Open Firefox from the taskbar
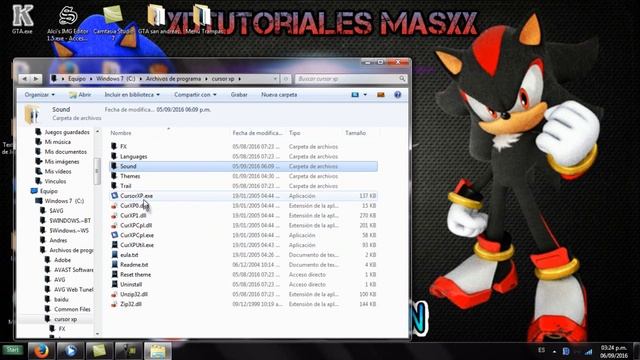Screen dimensions: 640x360 41,351
